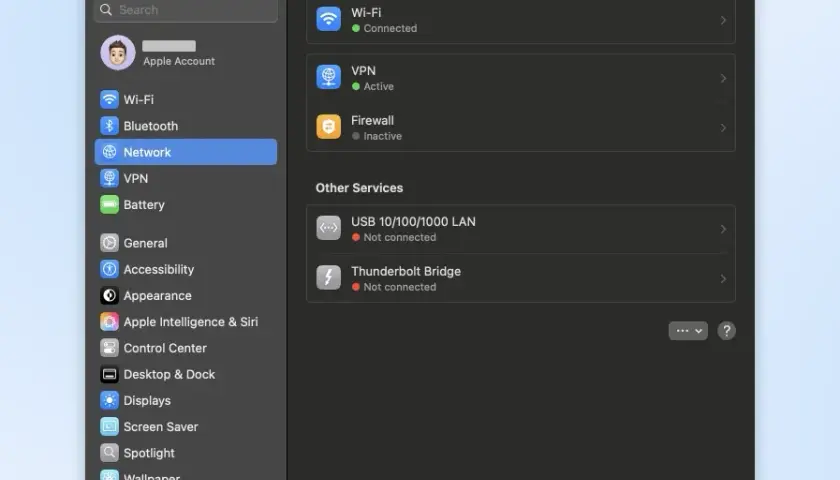Viewport: 840px width, 480px height.
Task: Open Control Center settings
Action: pyautogui.click(x=186, y=348)
